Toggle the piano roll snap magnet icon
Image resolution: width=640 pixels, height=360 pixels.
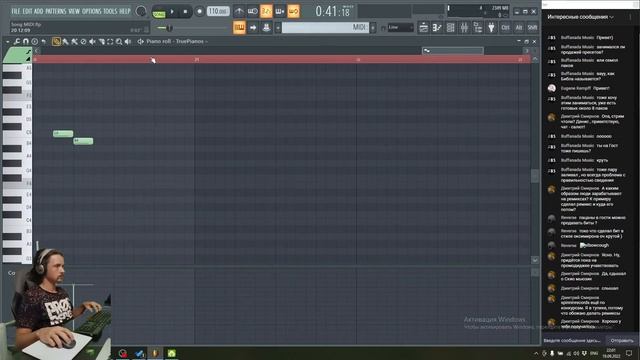point(26,42)
